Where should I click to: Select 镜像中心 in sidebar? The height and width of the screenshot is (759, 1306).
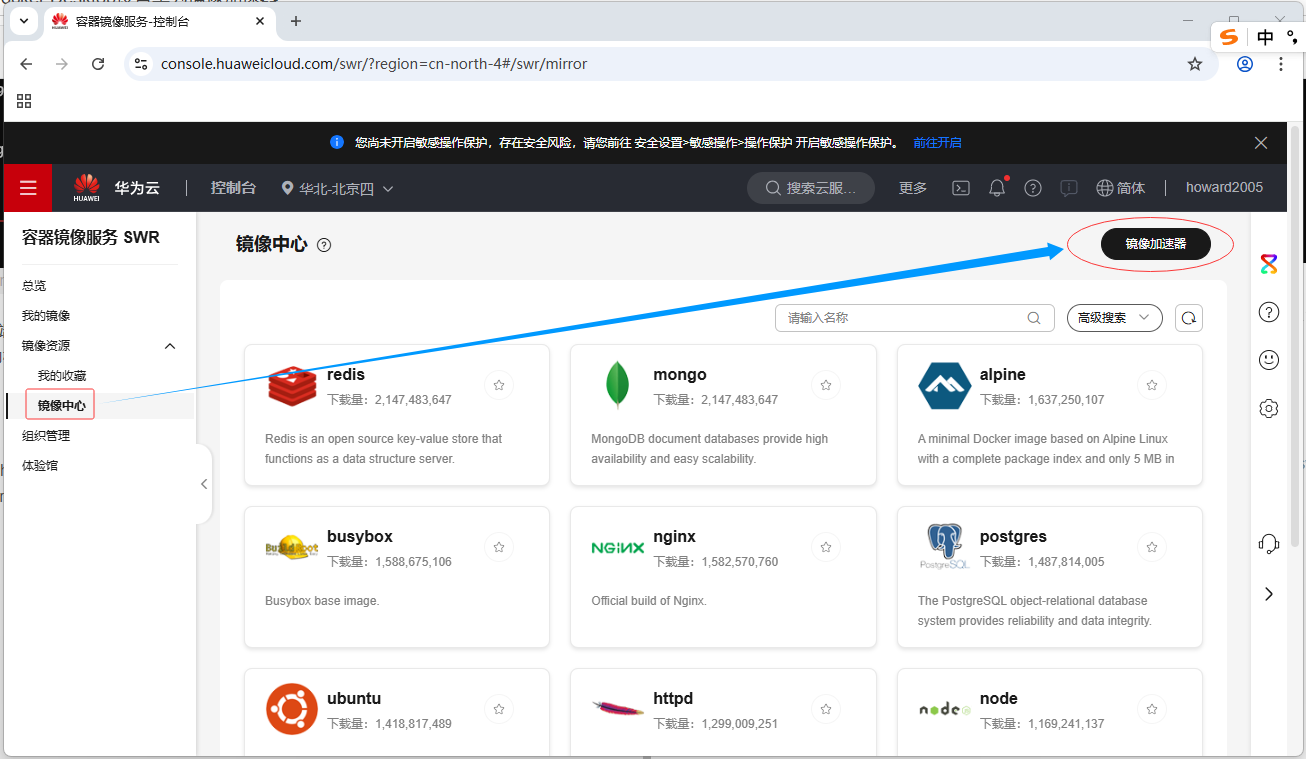click(62, 405)
